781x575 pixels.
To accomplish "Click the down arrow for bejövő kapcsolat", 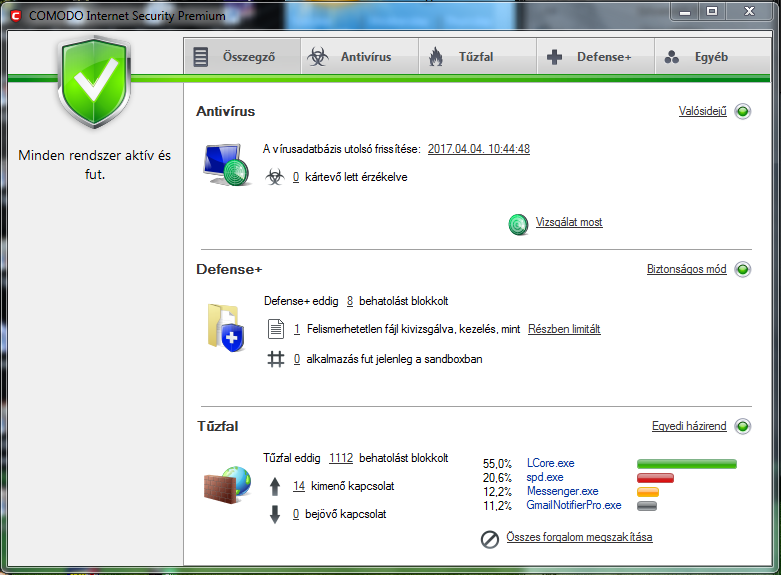I will (274, 514).
